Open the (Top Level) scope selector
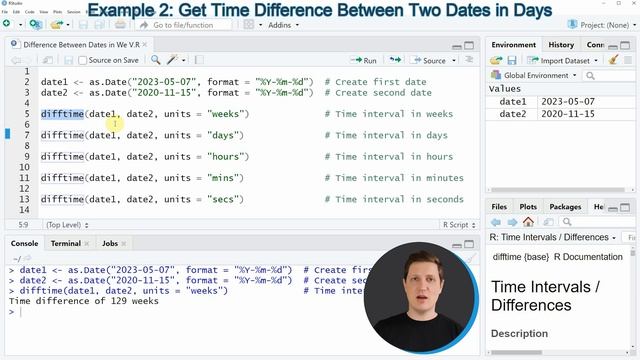Image resolution: width=640 pixels, height=360 pixels. point(67,225)
